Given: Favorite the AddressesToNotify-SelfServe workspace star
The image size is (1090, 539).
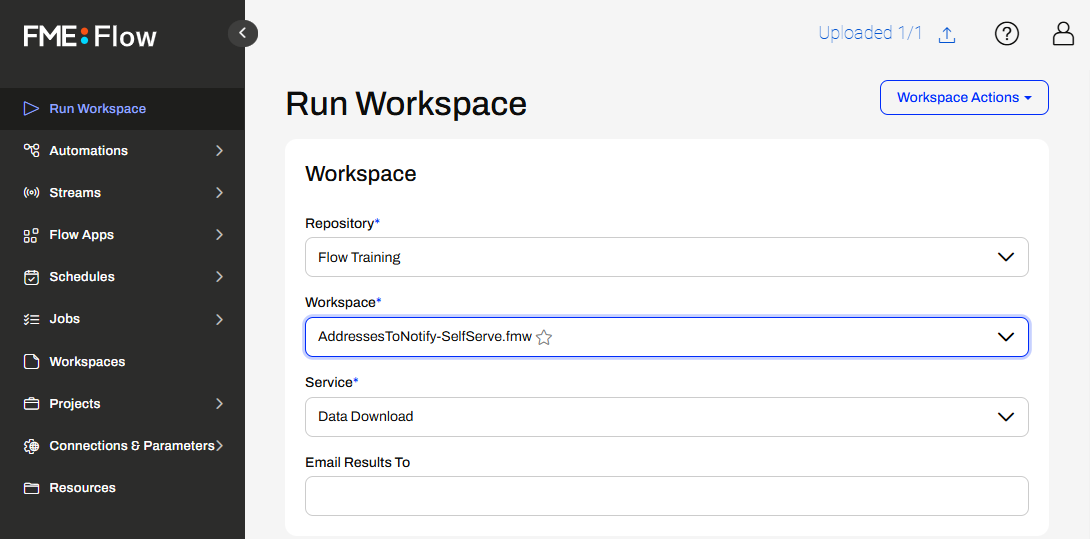Looking at the screenshot, I should pos(544,337).
